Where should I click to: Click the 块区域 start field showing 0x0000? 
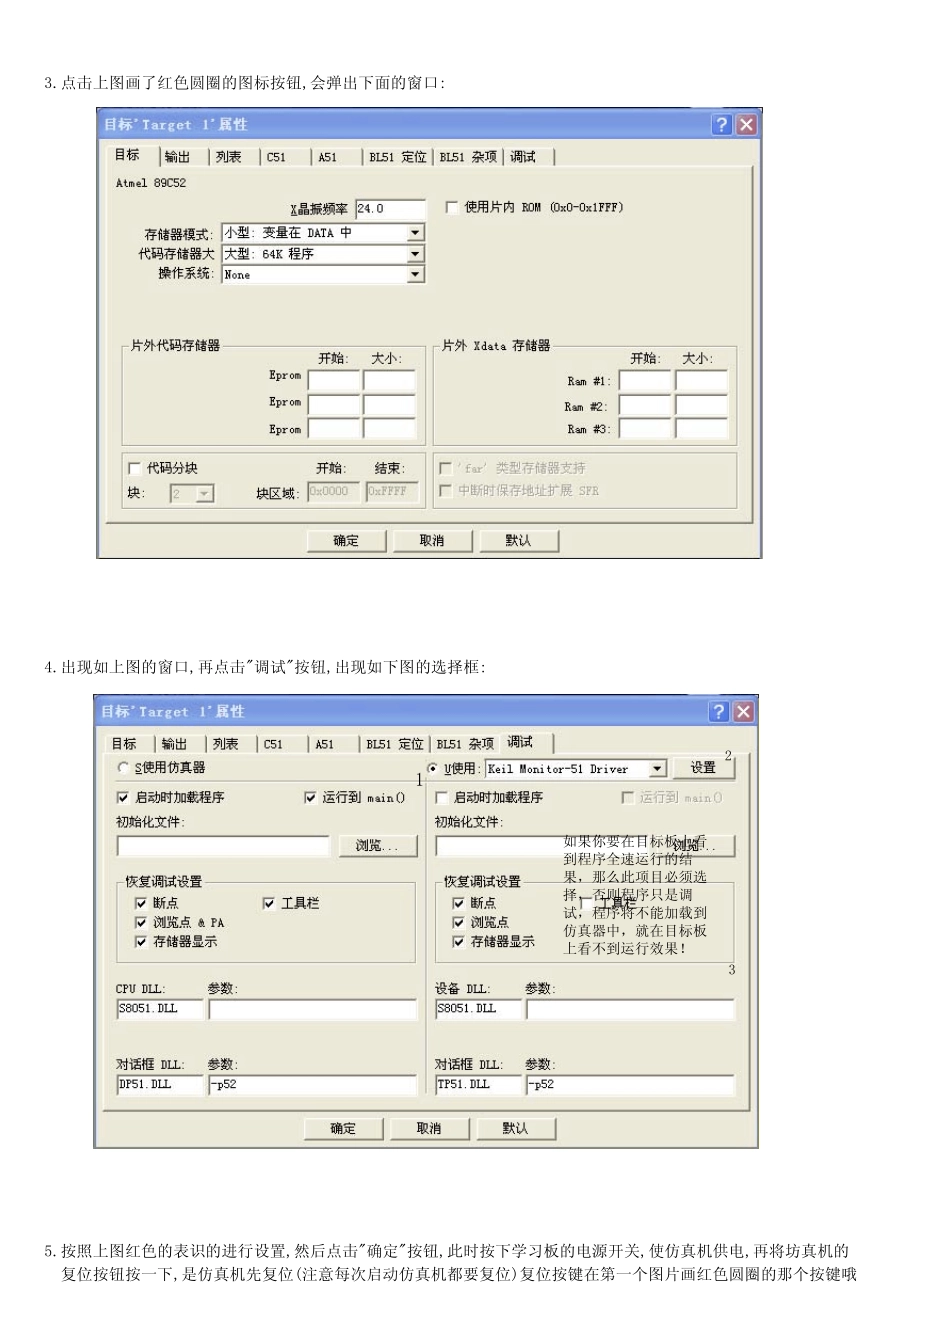(333, 492)
